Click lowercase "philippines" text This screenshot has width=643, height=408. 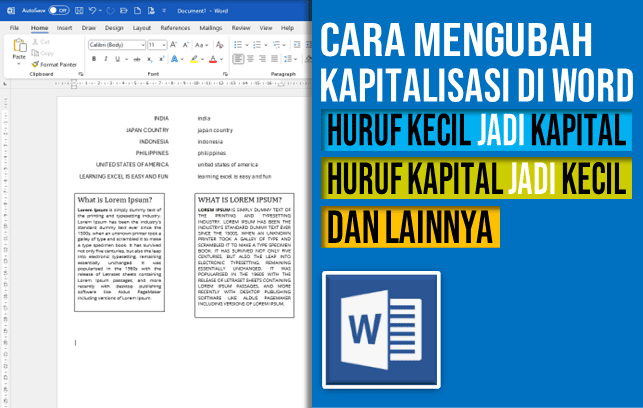pyautogui.click(x=212, y=153)
